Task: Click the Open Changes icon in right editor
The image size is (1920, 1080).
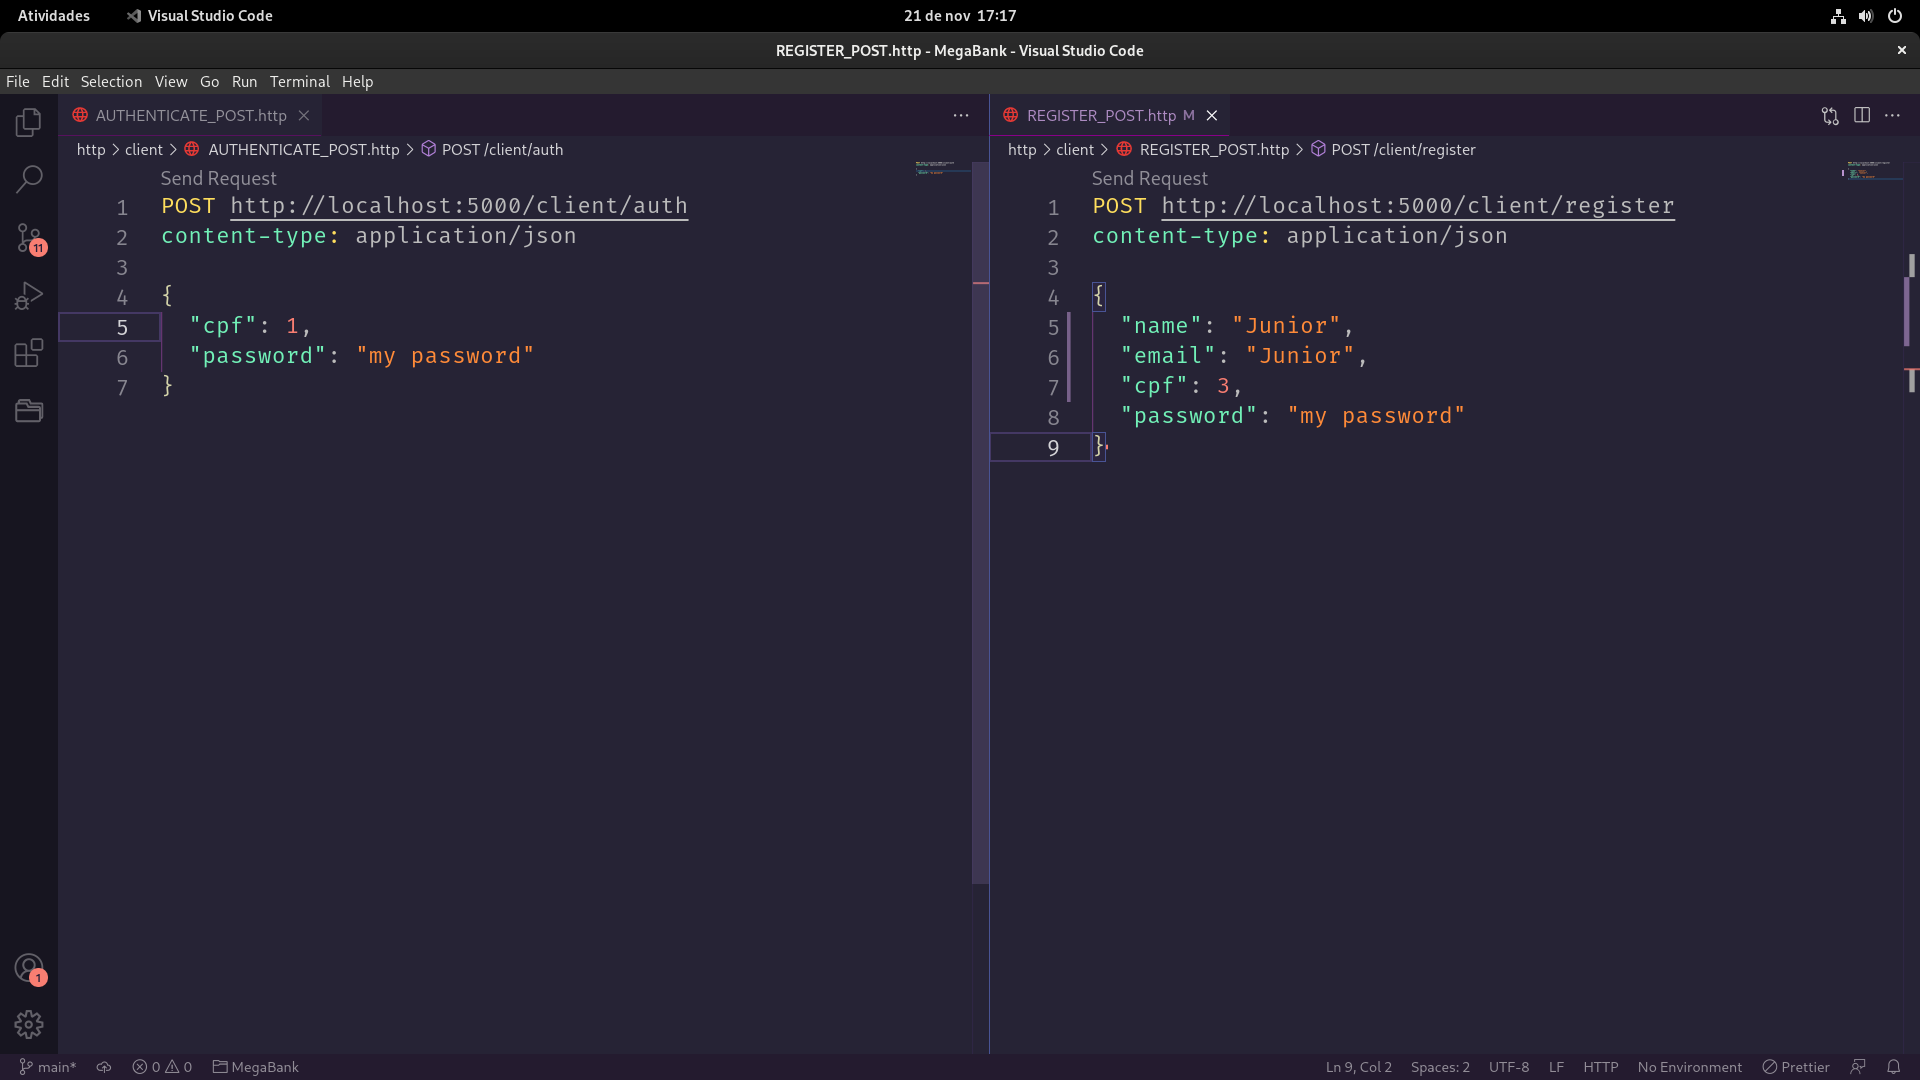Action: [x=1830, y=116]
